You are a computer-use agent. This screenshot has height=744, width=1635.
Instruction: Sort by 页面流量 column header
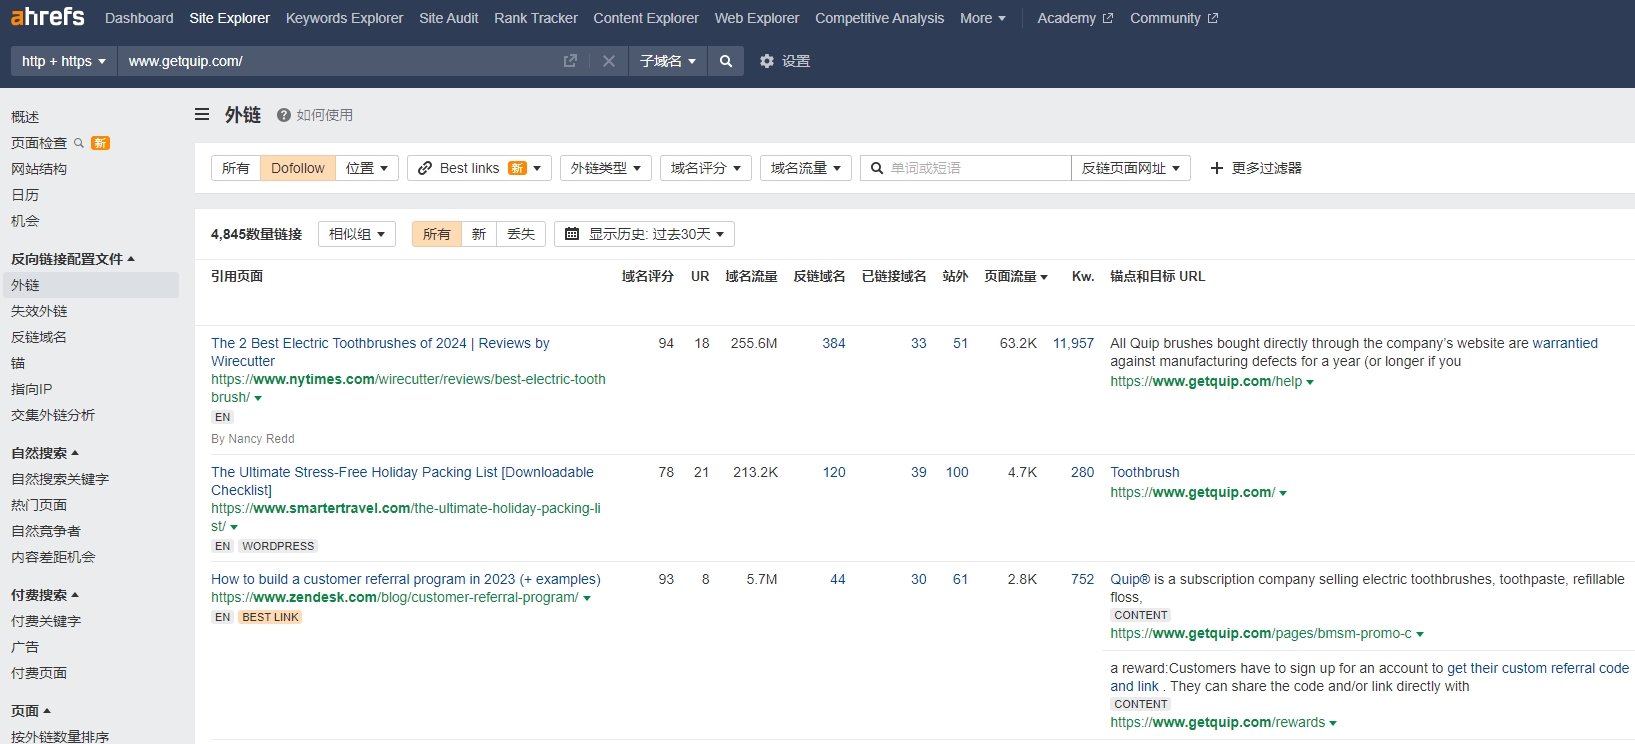pos(1016,276)
